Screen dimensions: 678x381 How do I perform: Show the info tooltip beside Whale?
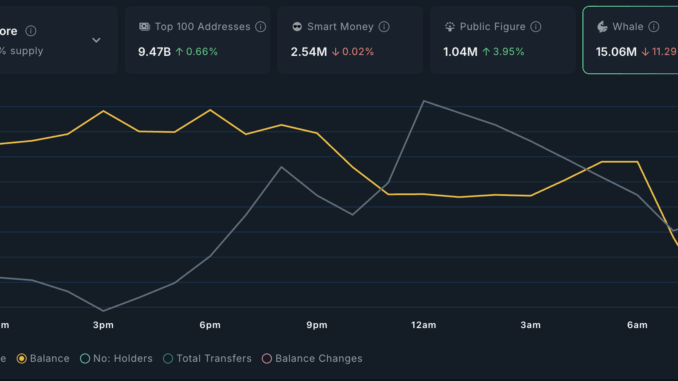pos(654,27)
